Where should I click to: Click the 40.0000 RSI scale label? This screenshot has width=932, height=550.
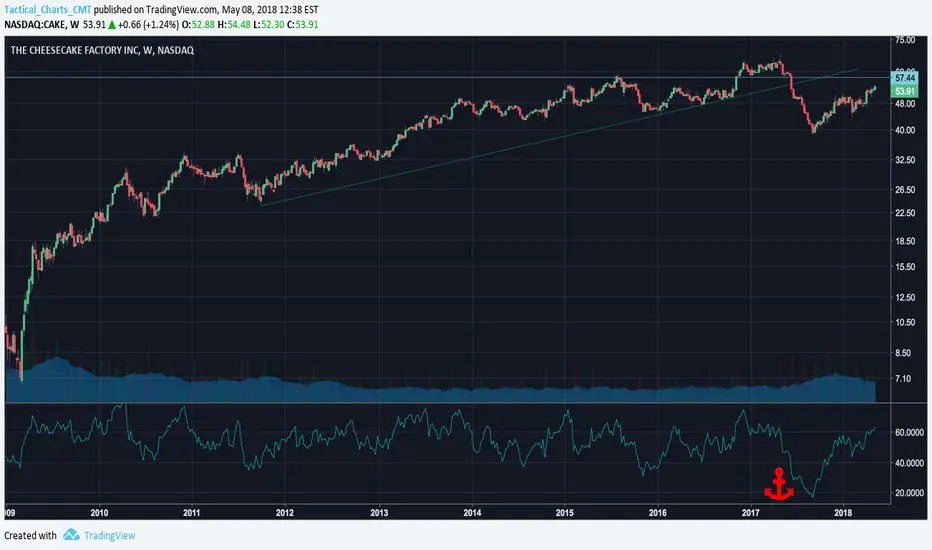coord(909,463)
